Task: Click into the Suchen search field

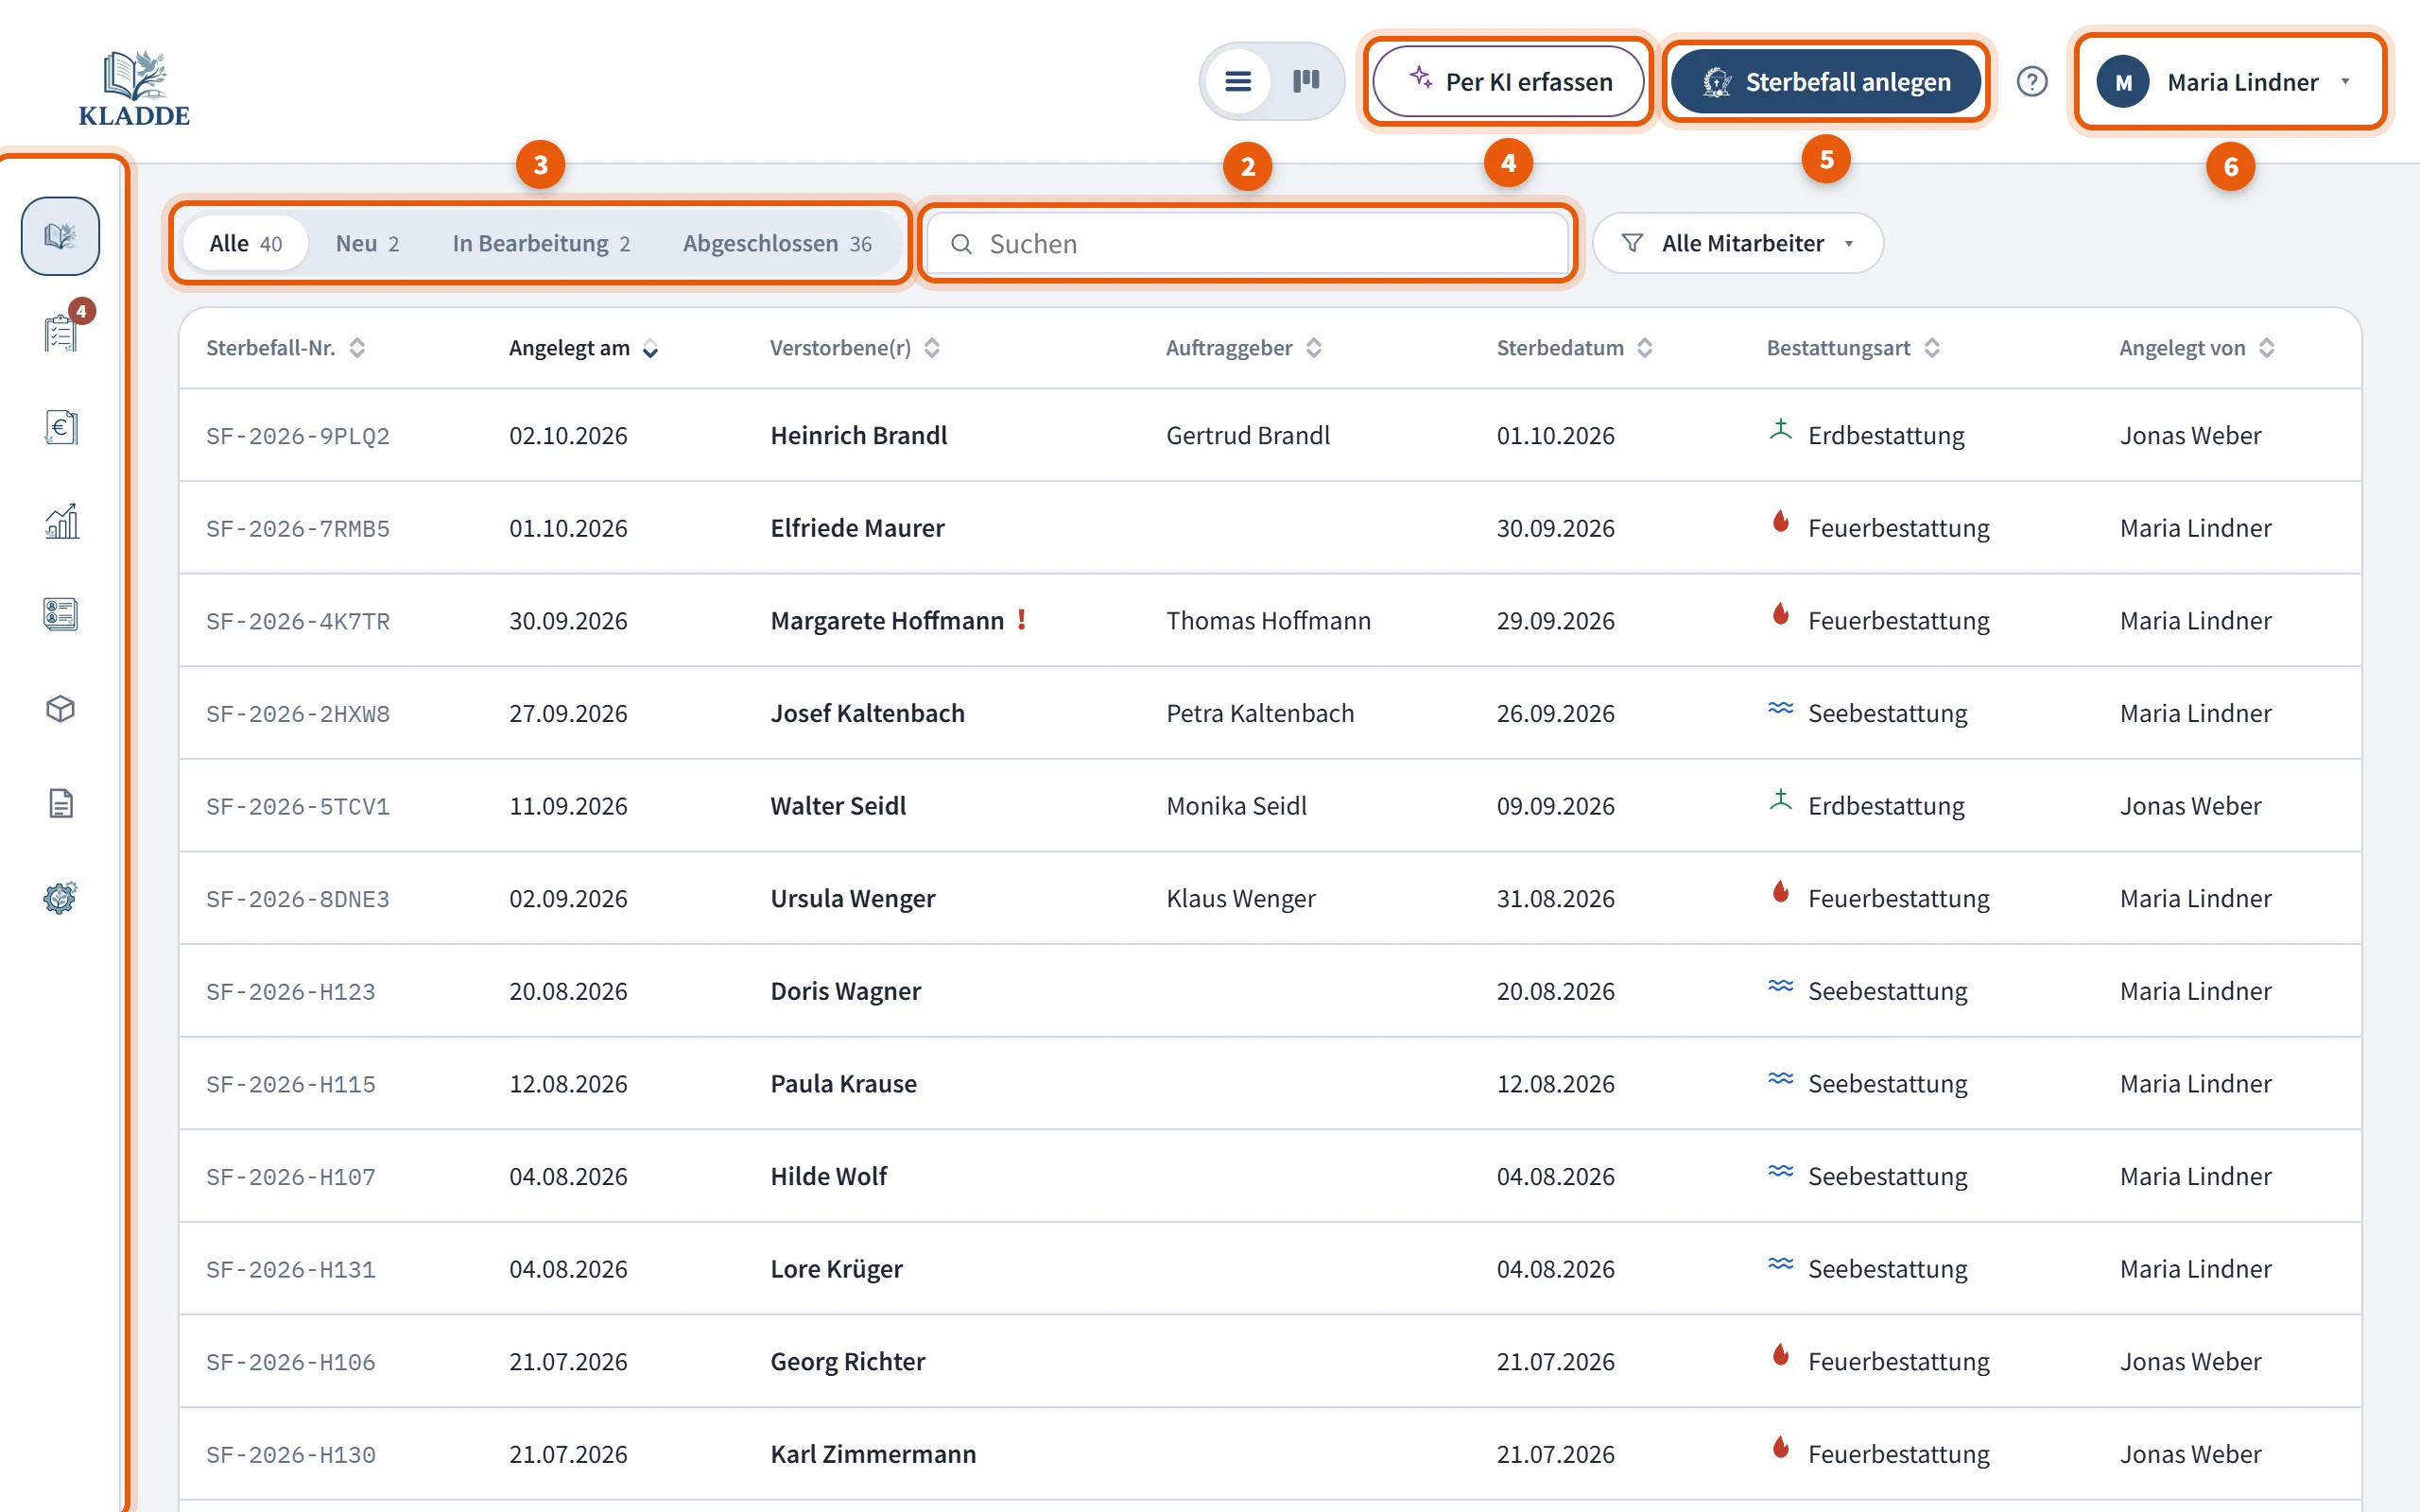Action: click(x=1246, y=243)
